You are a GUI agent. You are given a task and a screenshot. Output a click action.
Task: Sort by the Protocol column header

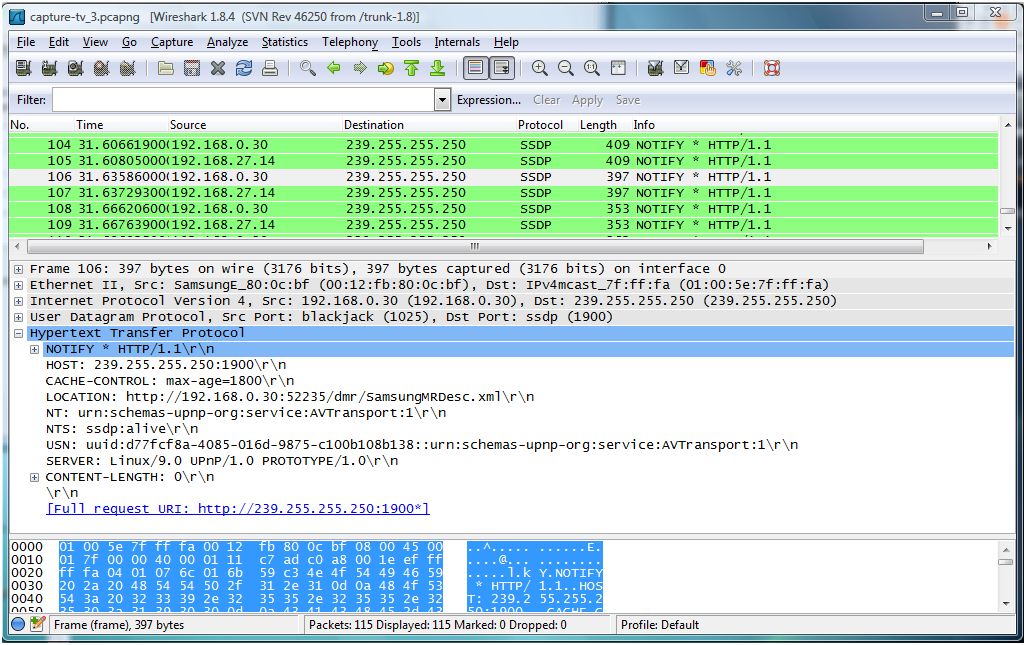(x=540, y=125)
